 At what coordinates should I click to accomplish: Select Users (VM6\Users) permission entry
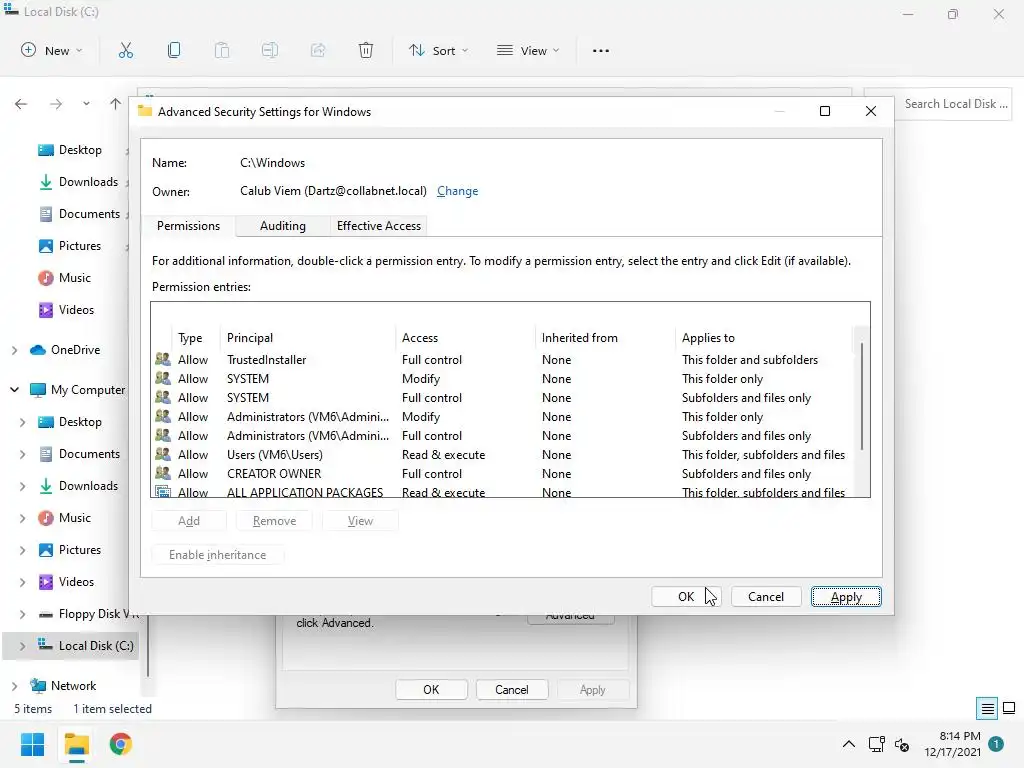[x=502, y=455]
